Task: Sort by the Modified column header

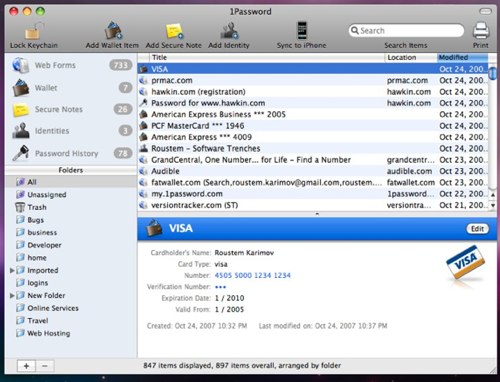Action: (x=463, y=57)
